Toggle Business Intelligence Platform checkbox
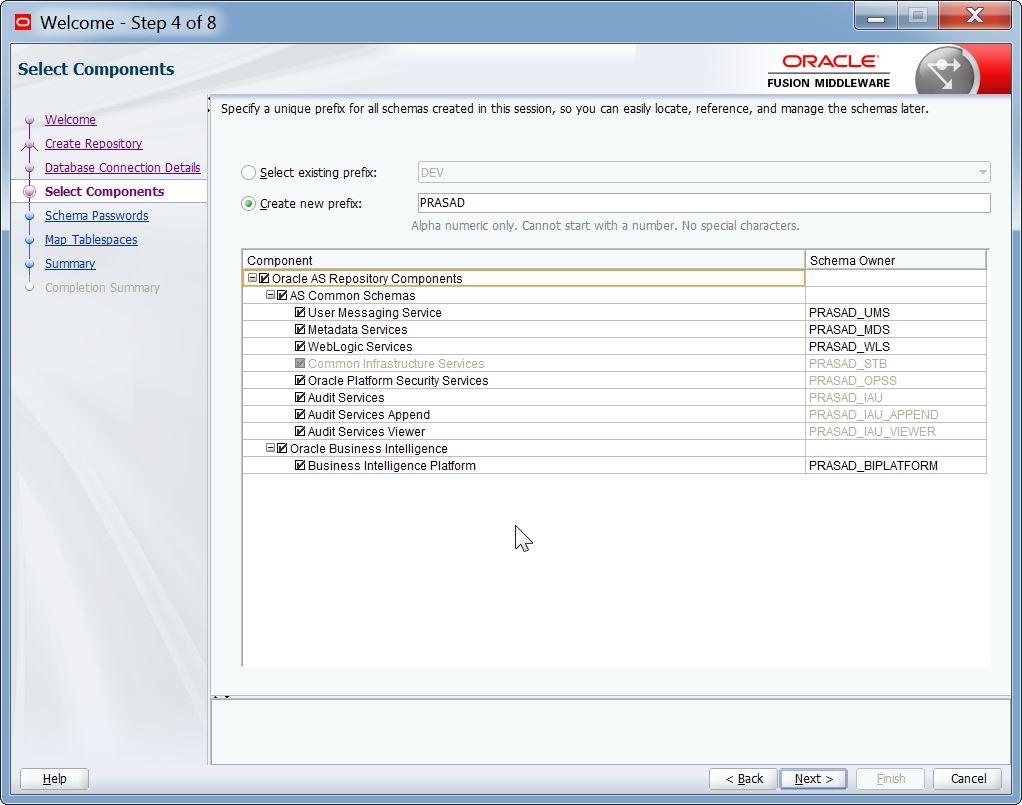 point(300,465)
